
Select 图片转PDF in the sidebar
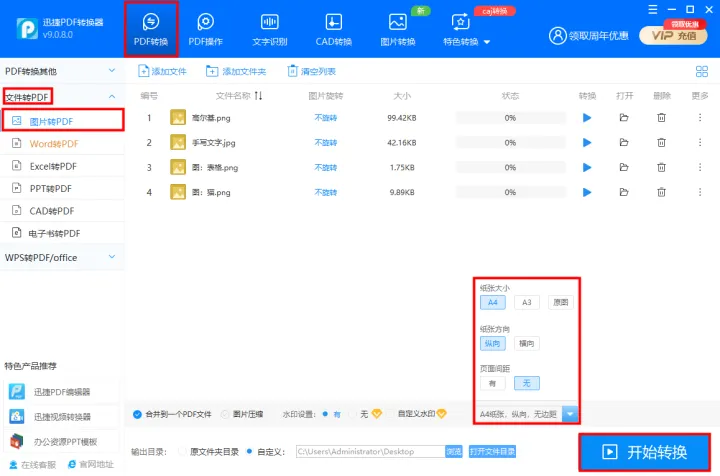click(63, 121)
